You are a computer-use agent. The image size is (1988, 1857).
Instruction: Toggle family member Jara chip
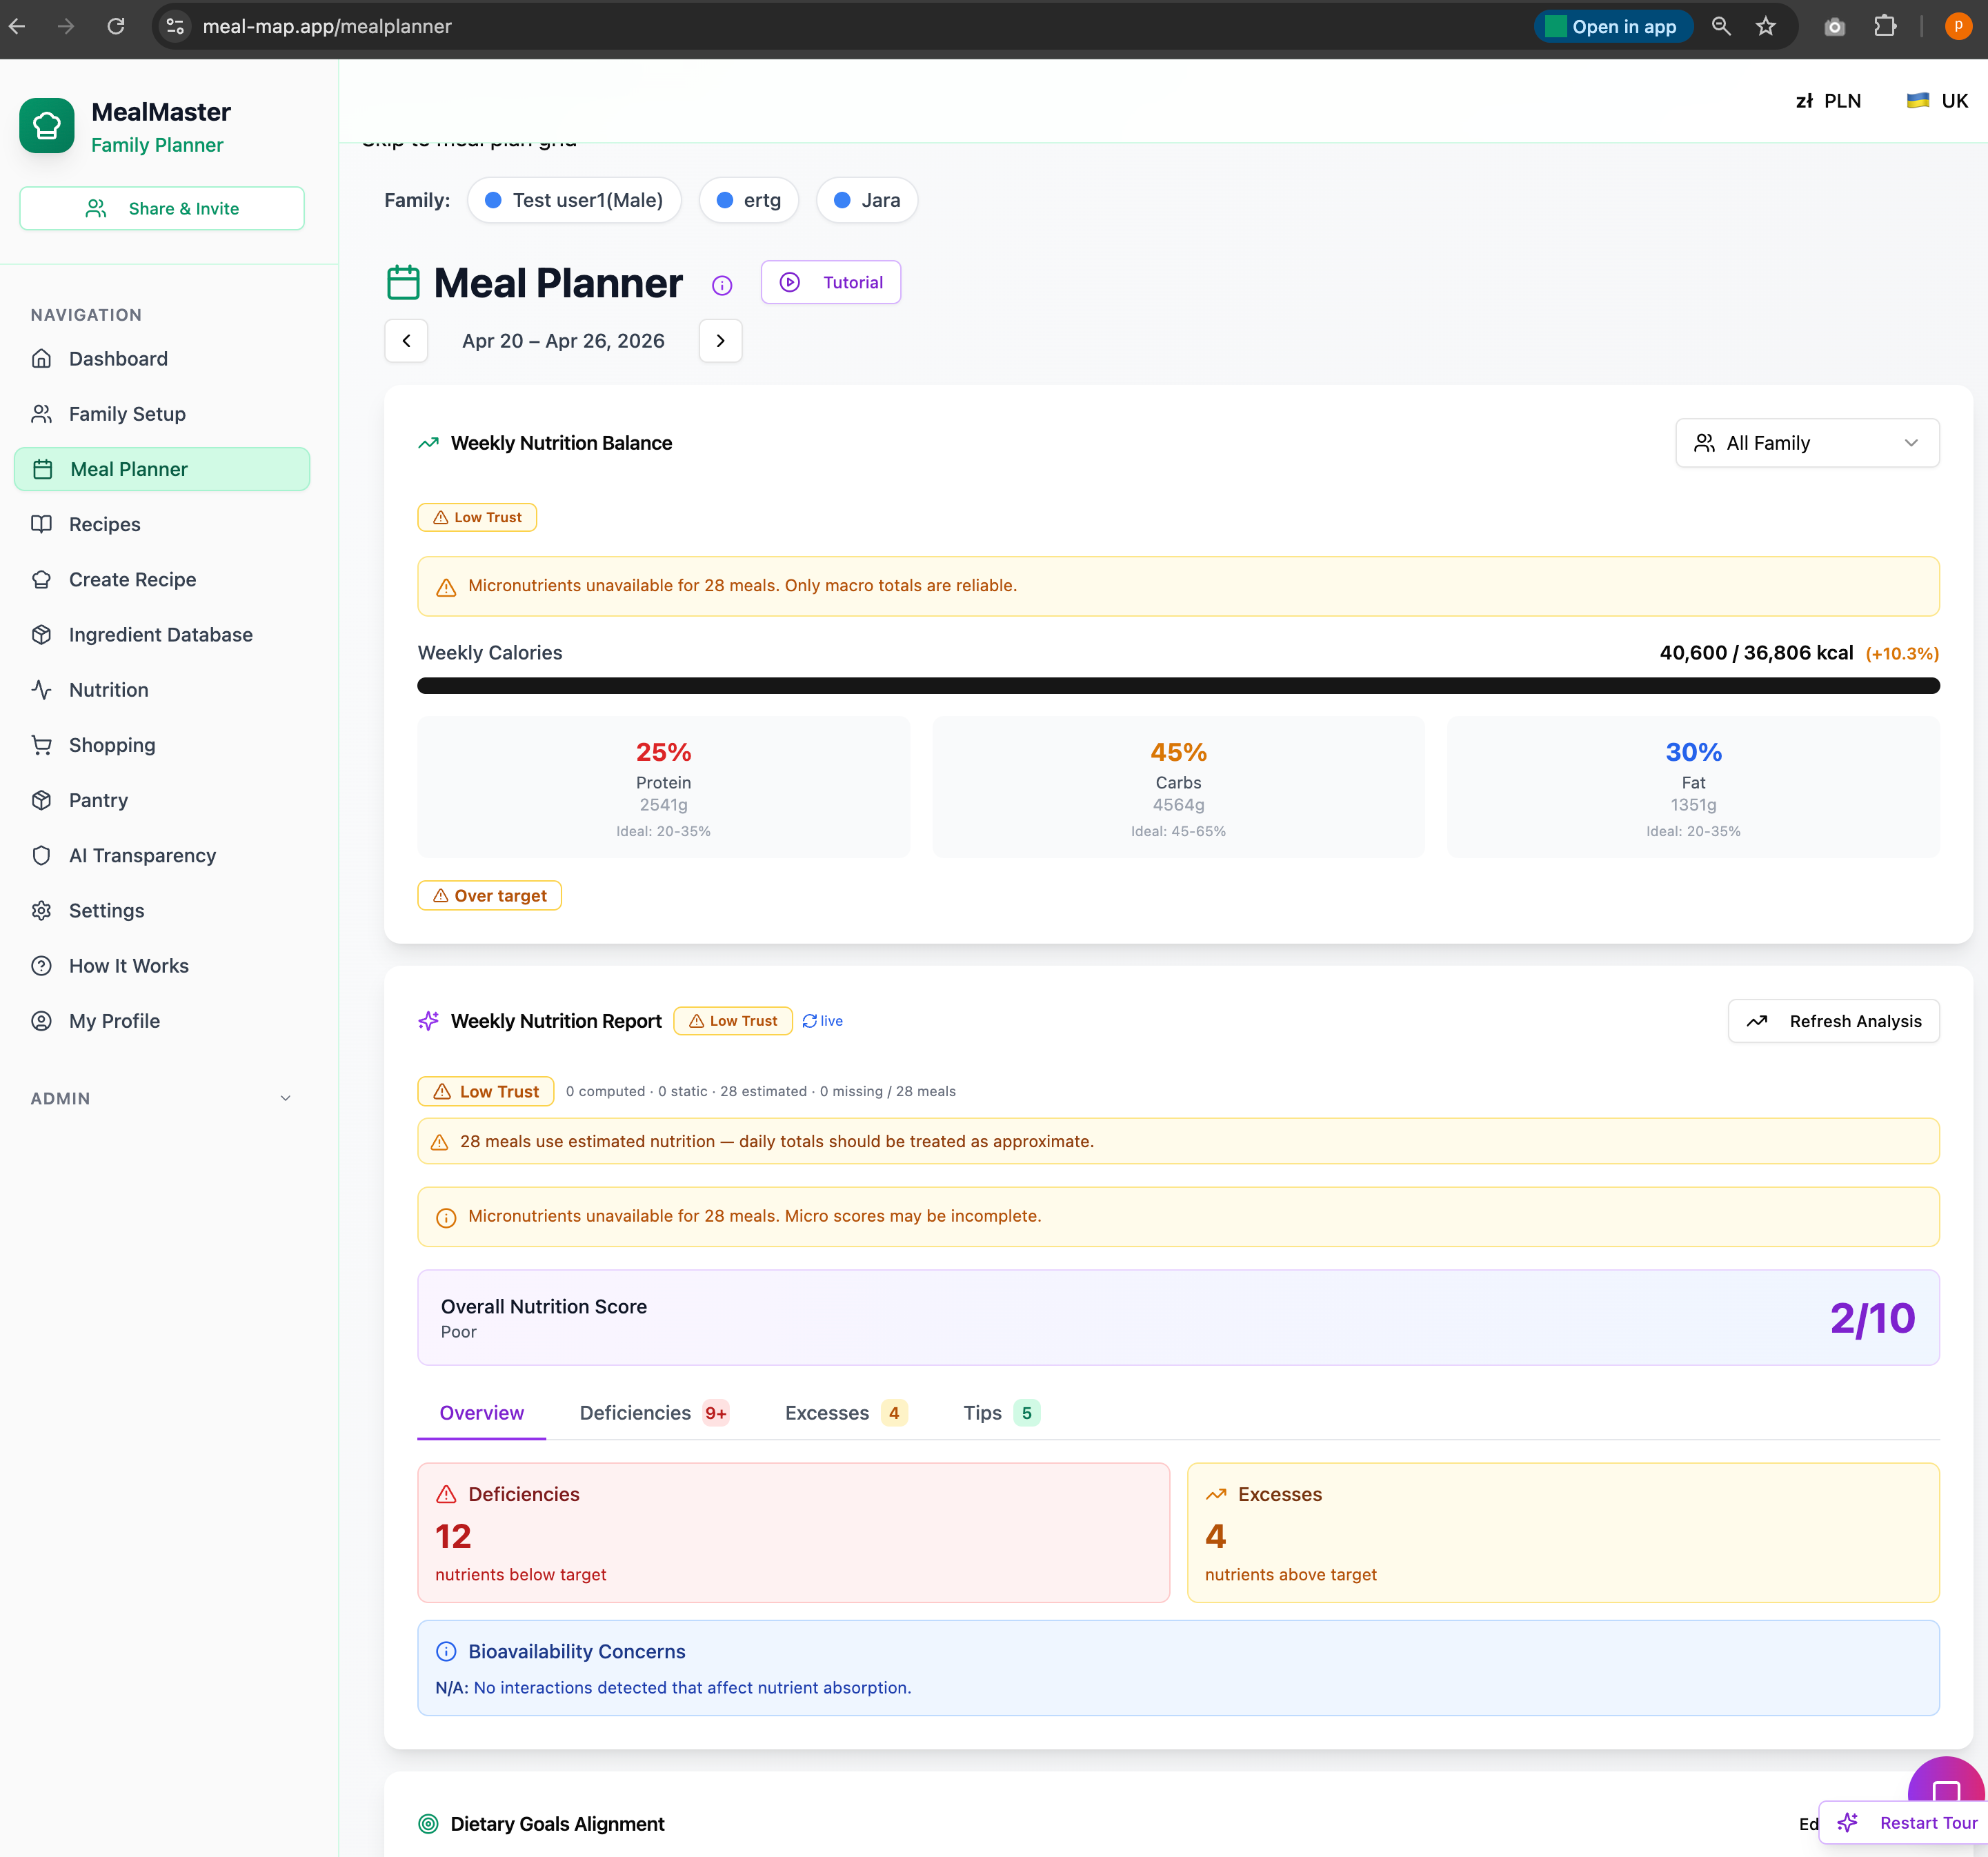[867, 200]
